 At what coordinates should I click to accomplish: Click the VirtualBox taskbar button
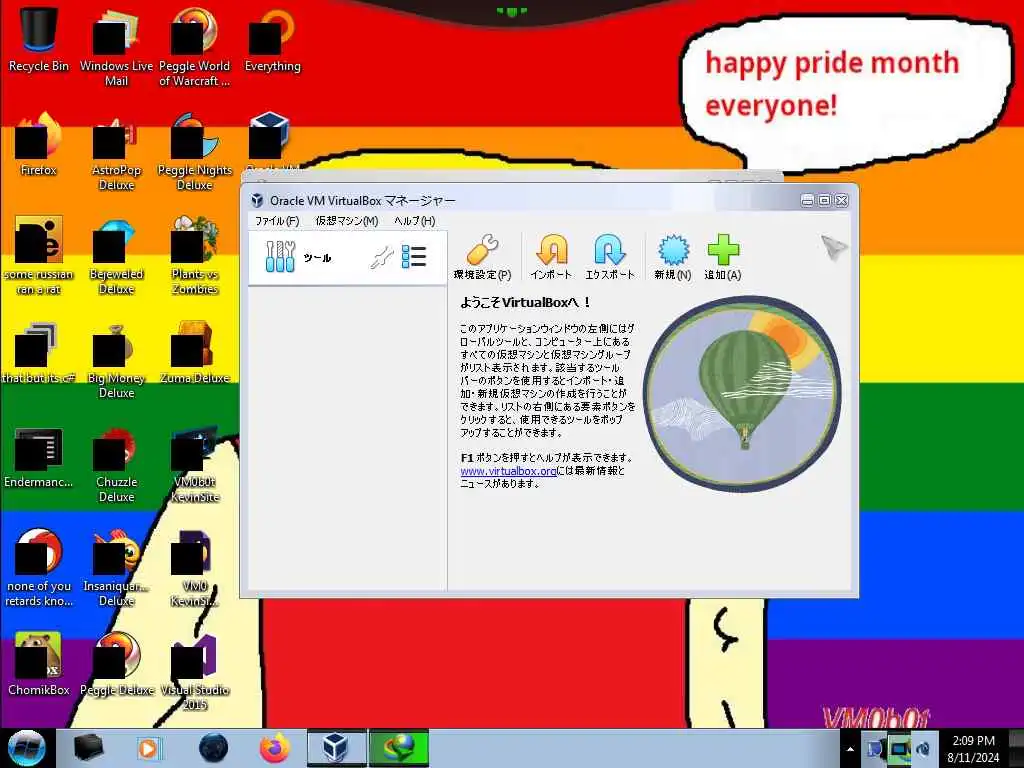click(x=336, y=748)
